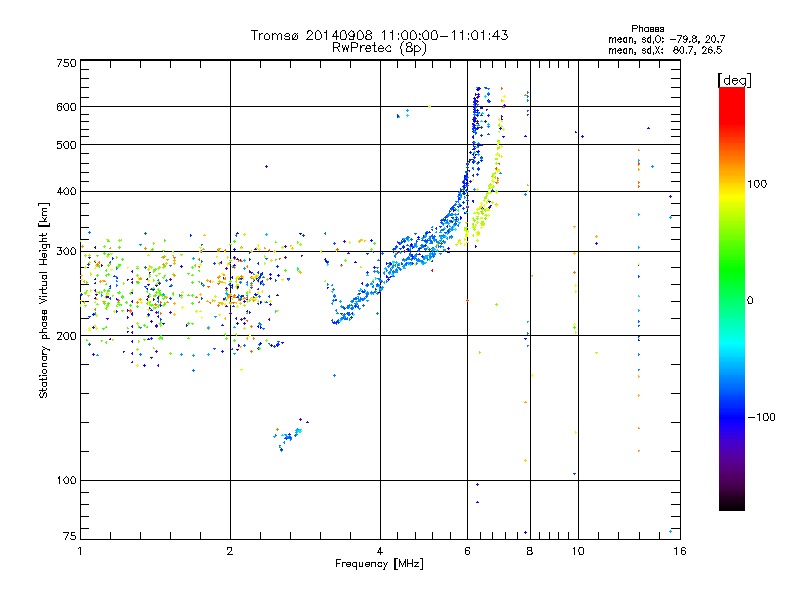Click the '100' label on the color bar
The height and width of the screenshot is (600, 800).
pyautogui.click(x=757, y=184)
